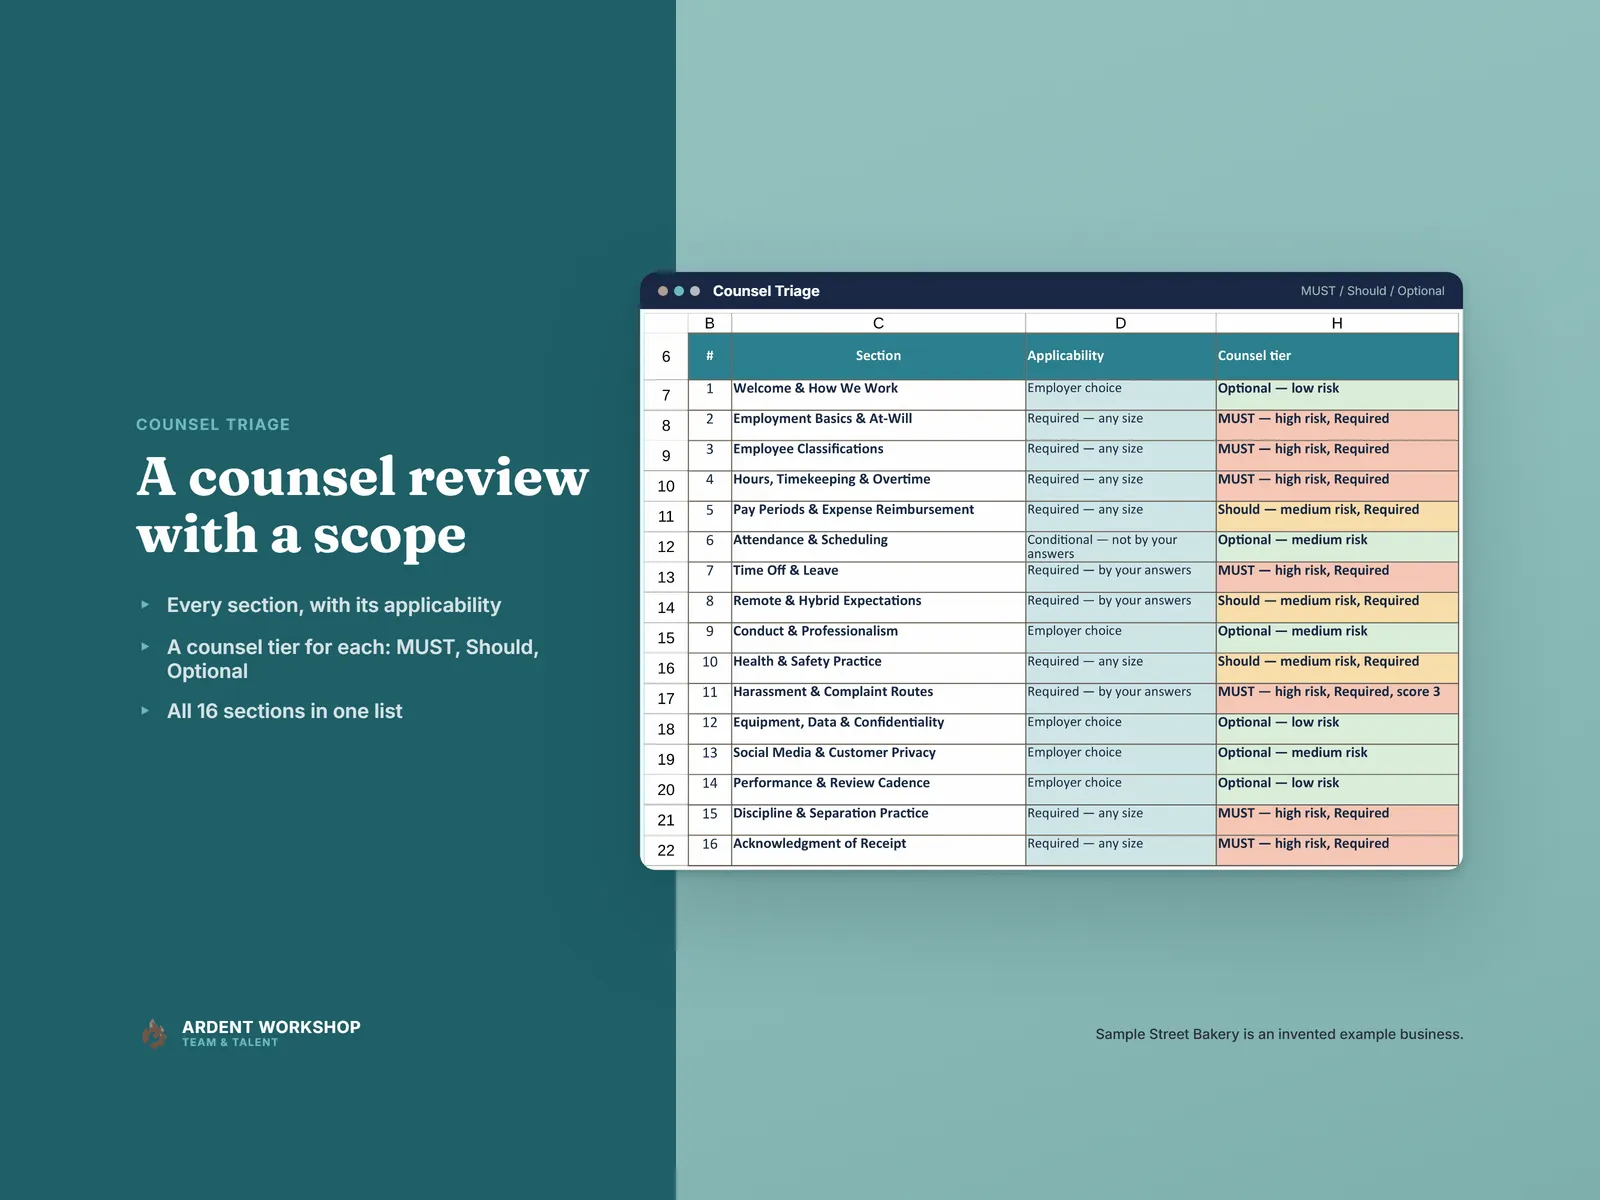Click the "Section" header cell
The width and height of the screenshot is (1600, 1200).
tap(878, 356)
